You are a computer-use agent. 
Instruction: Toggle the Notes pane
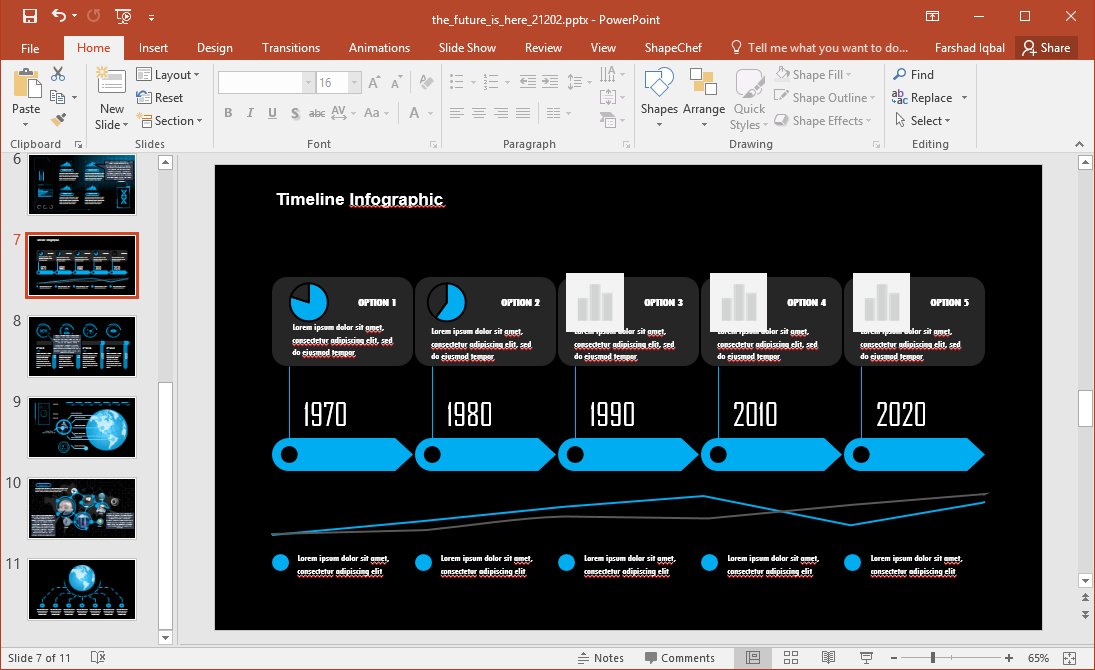point(601,658)
